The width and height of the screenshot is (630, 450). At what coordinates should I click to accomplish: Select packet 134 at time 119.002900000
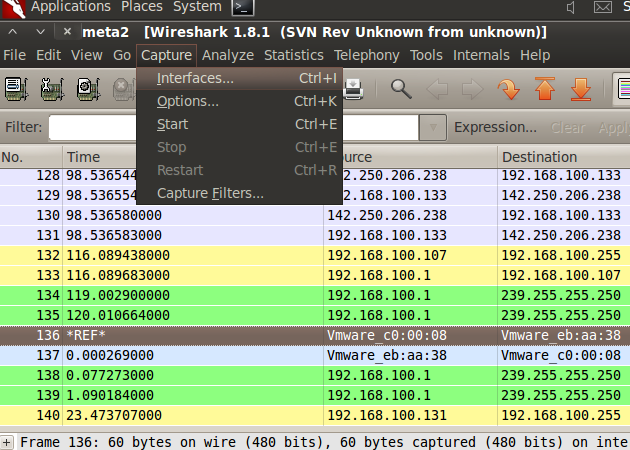[315, 296]
